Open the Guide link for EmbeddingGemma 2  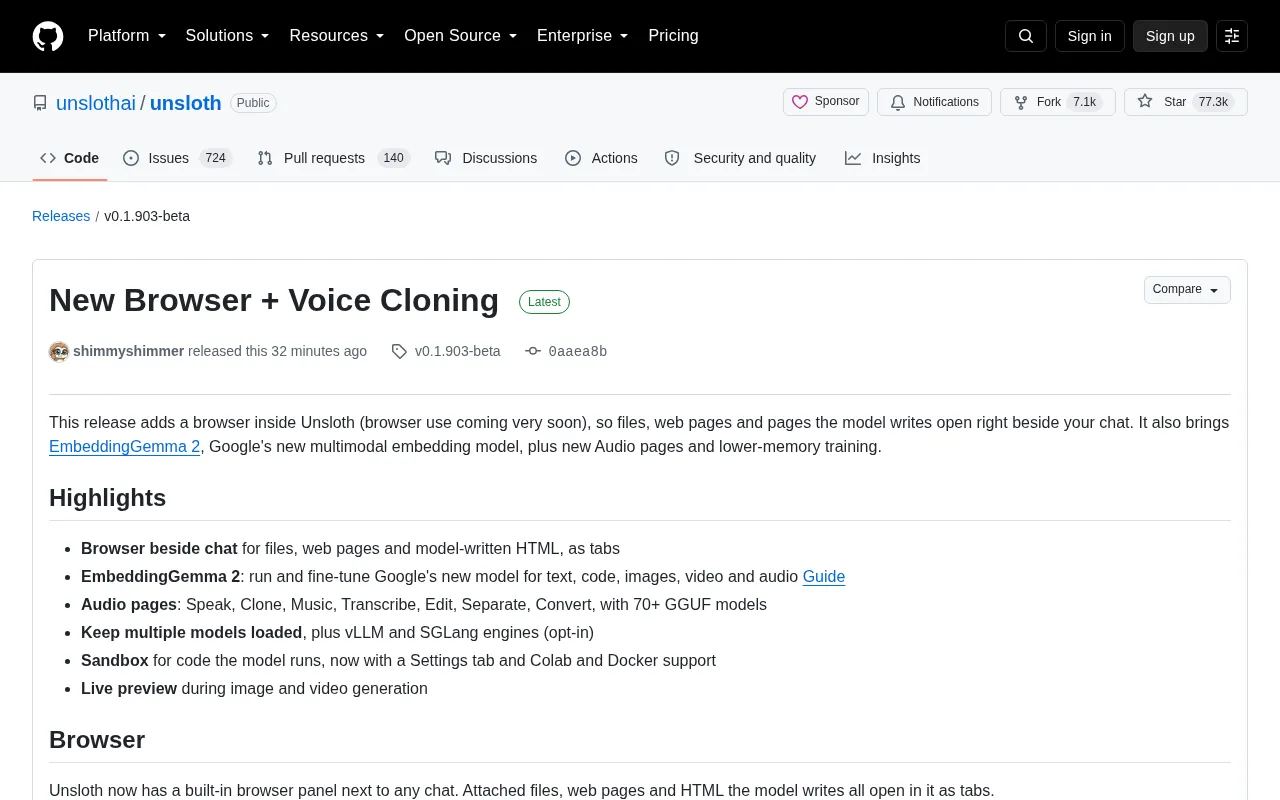pos(824,576)
